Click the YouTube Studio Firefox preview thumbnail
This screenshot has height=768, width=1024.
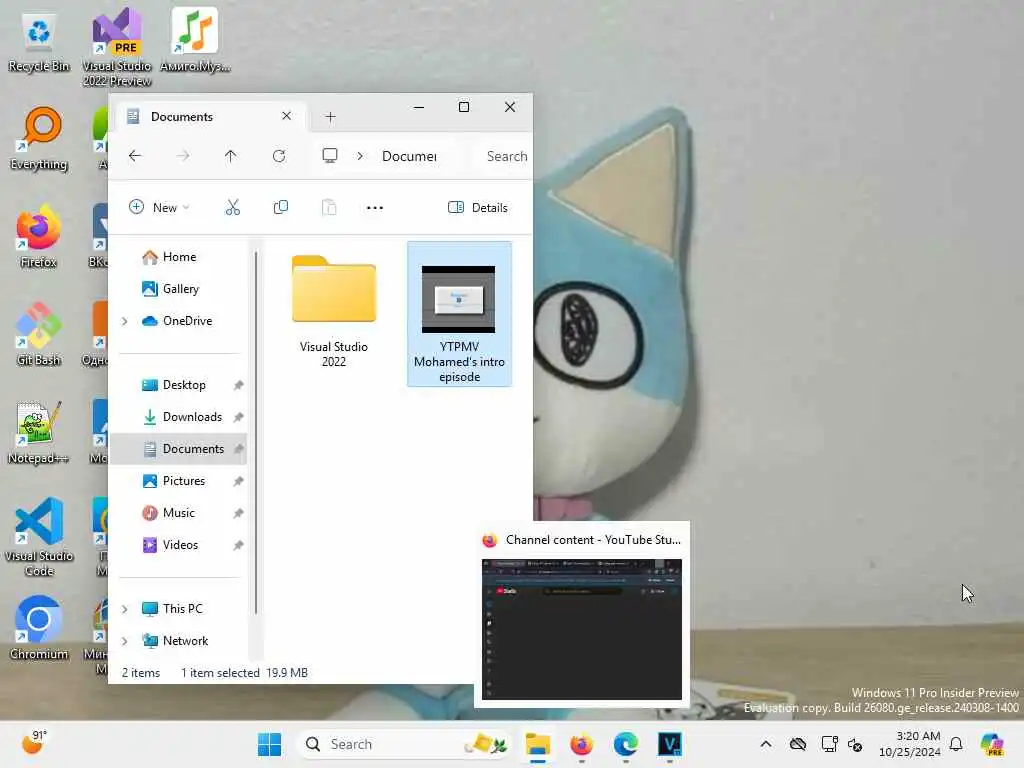pos(581,629)
